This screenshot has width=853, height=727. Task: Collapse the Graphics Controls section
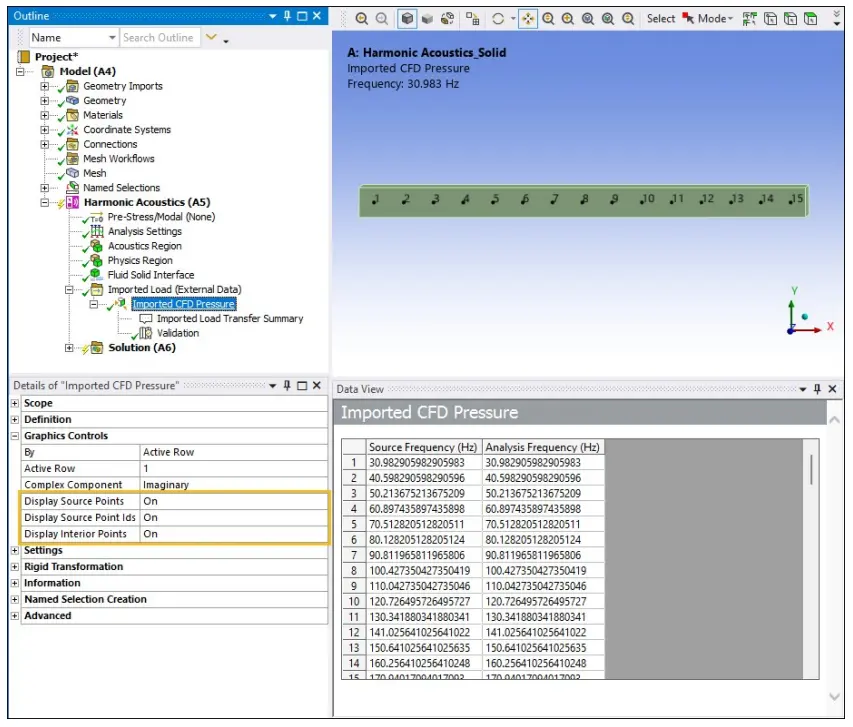[15, 436]
